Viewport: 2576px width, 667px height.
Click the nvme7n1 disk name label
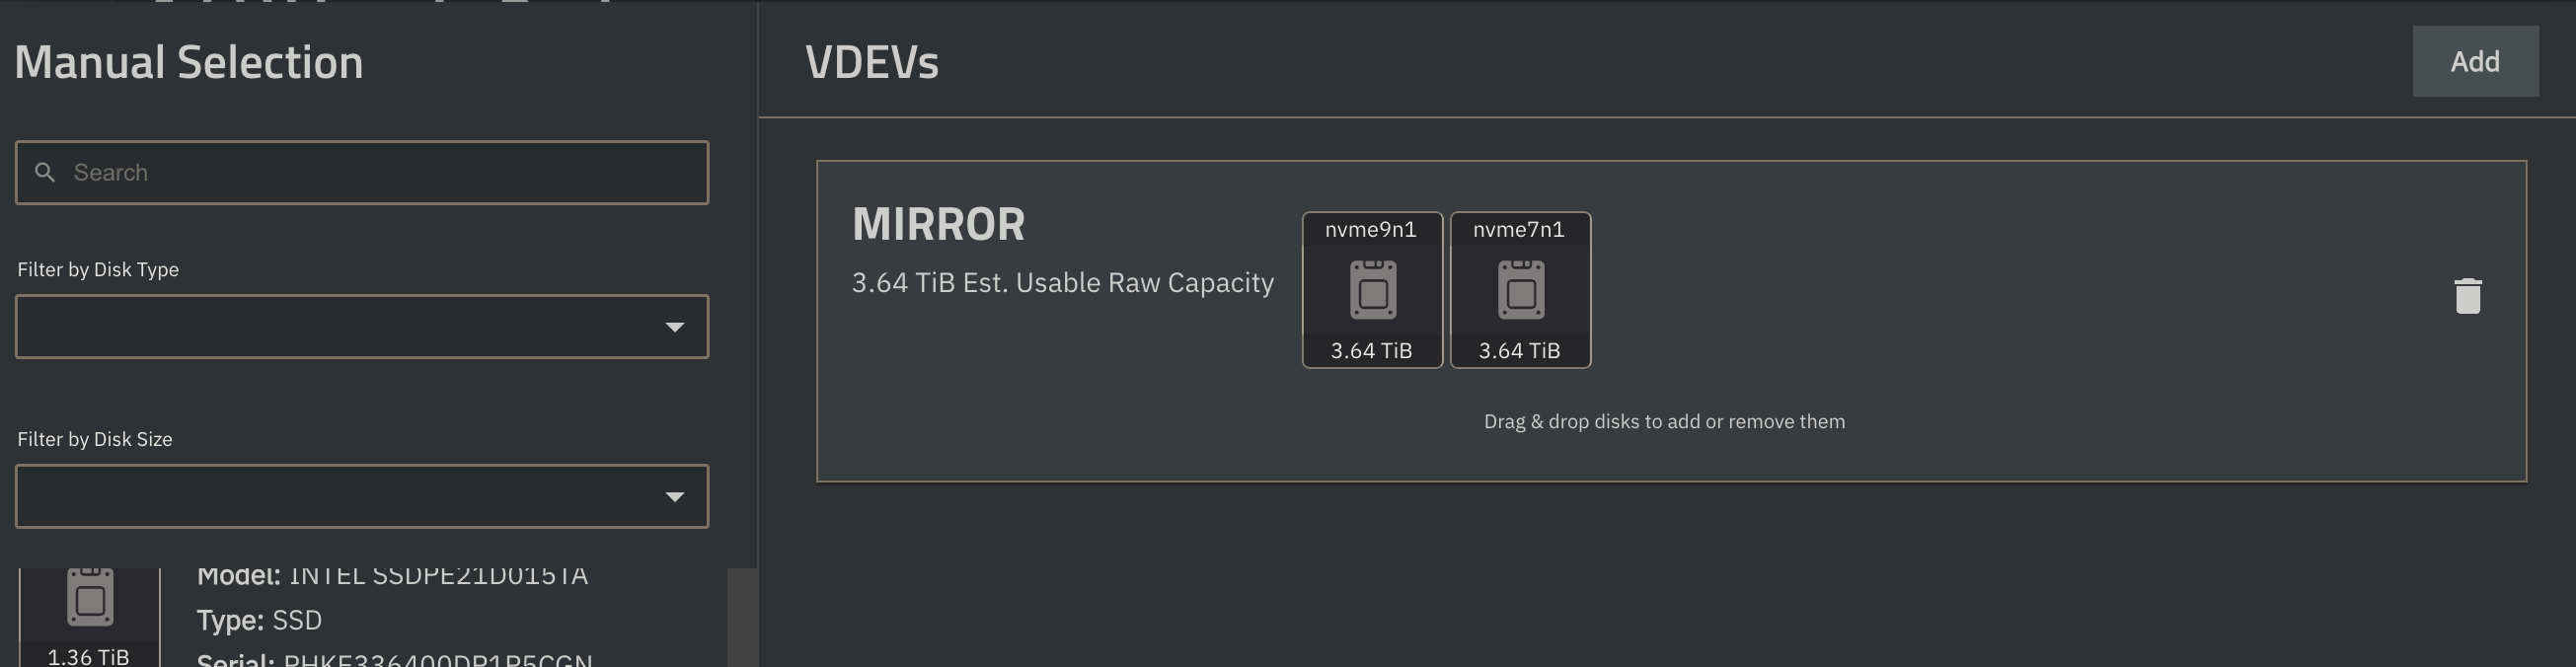tap(1518, 230)
